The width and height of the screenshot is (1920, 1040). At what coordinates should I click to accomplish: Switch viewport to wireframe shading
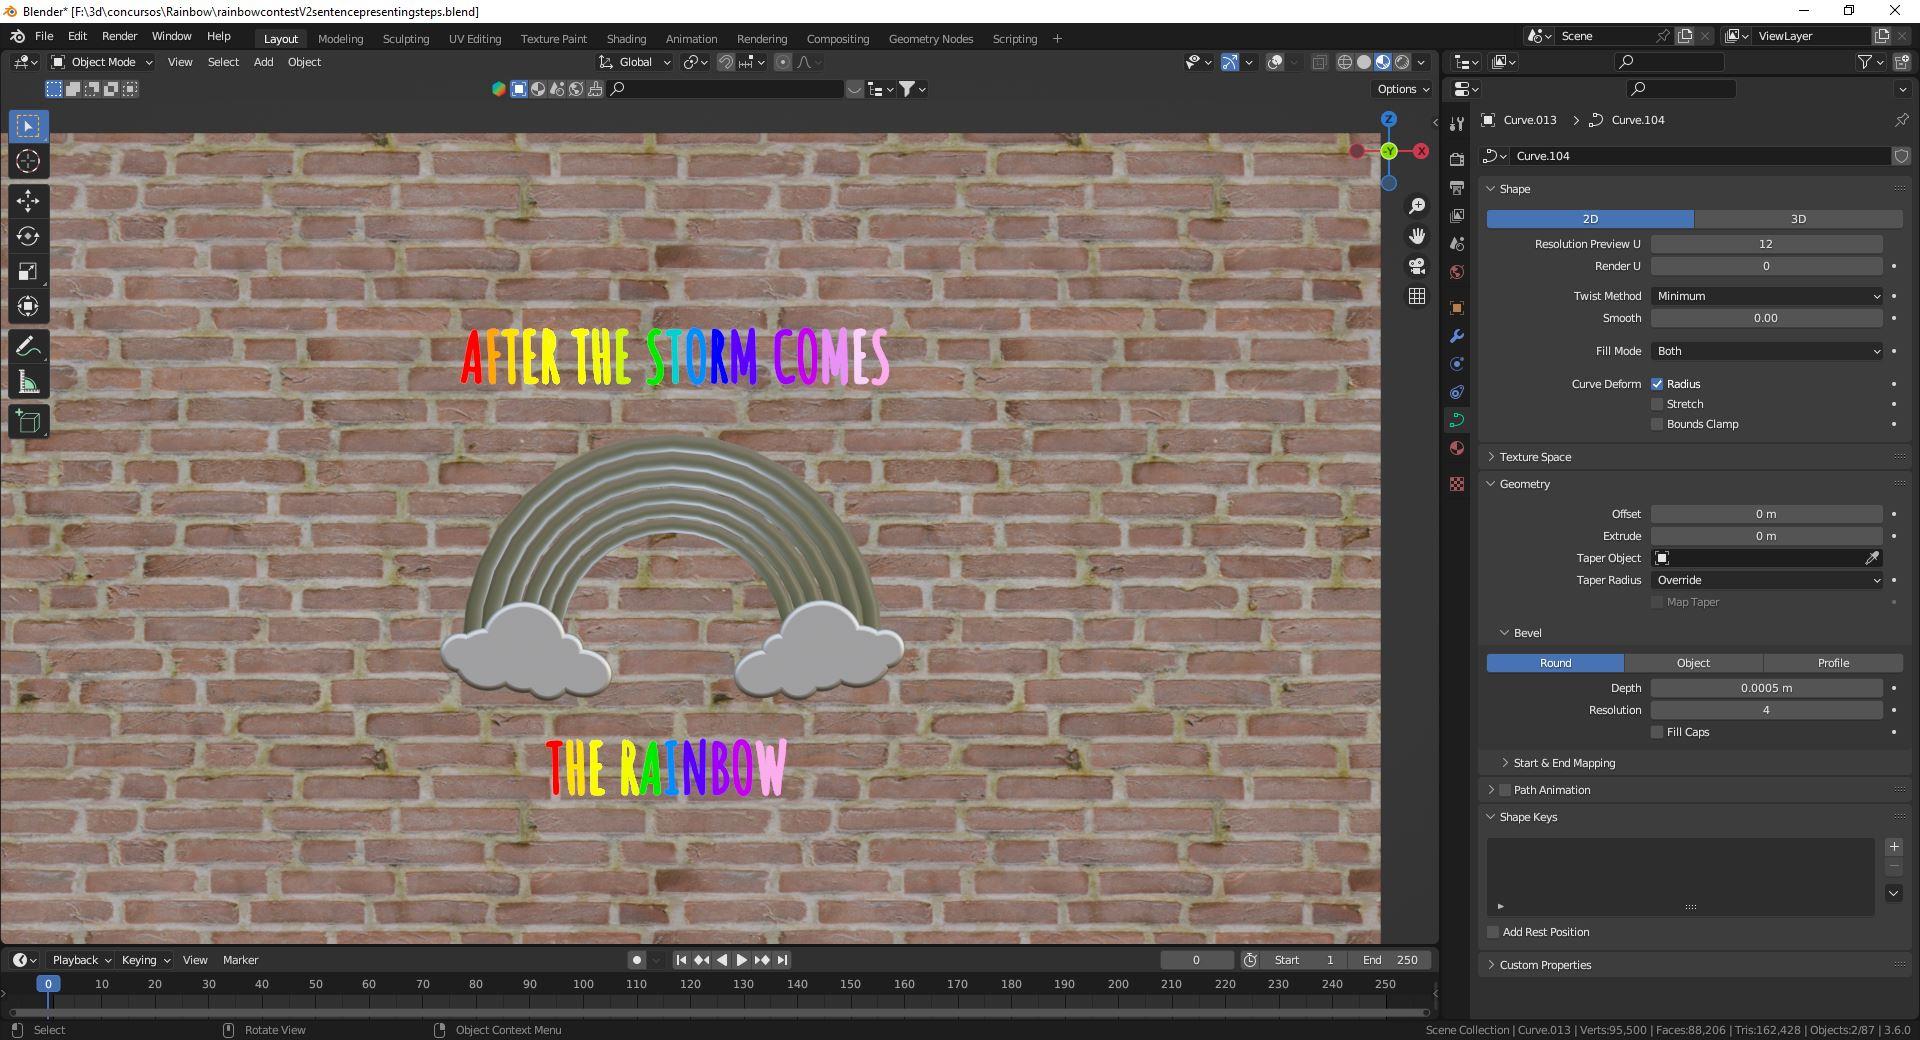[1345, 62]
